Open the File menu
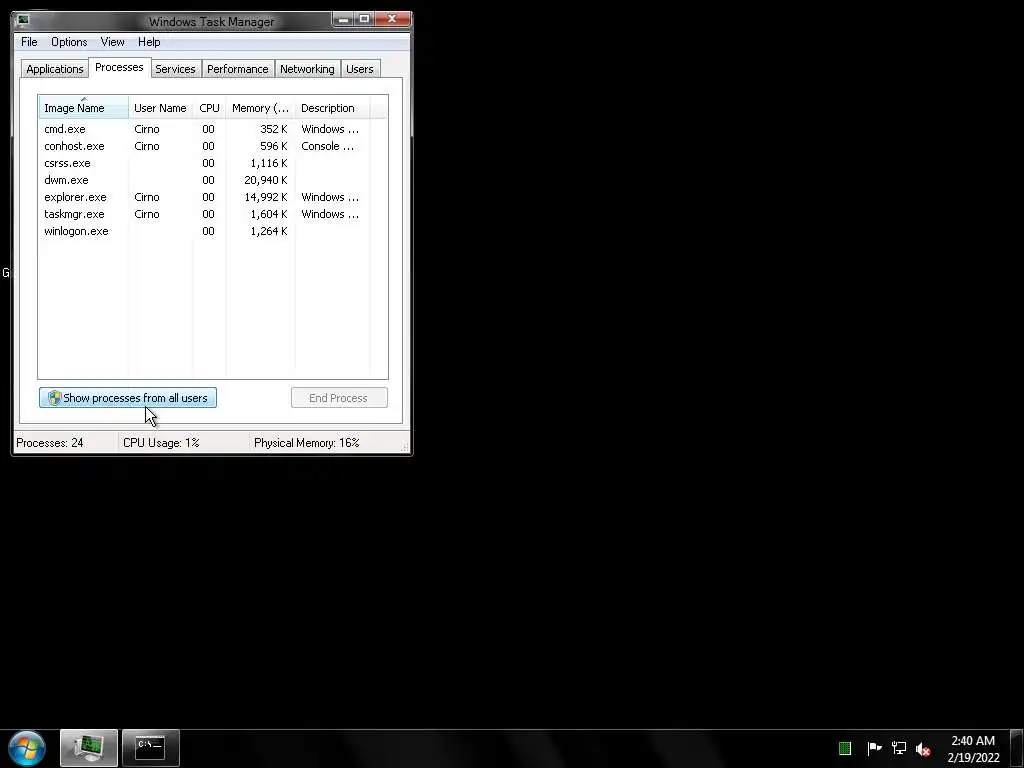This screenshot has height=768, width=1024. coord(29,42)
